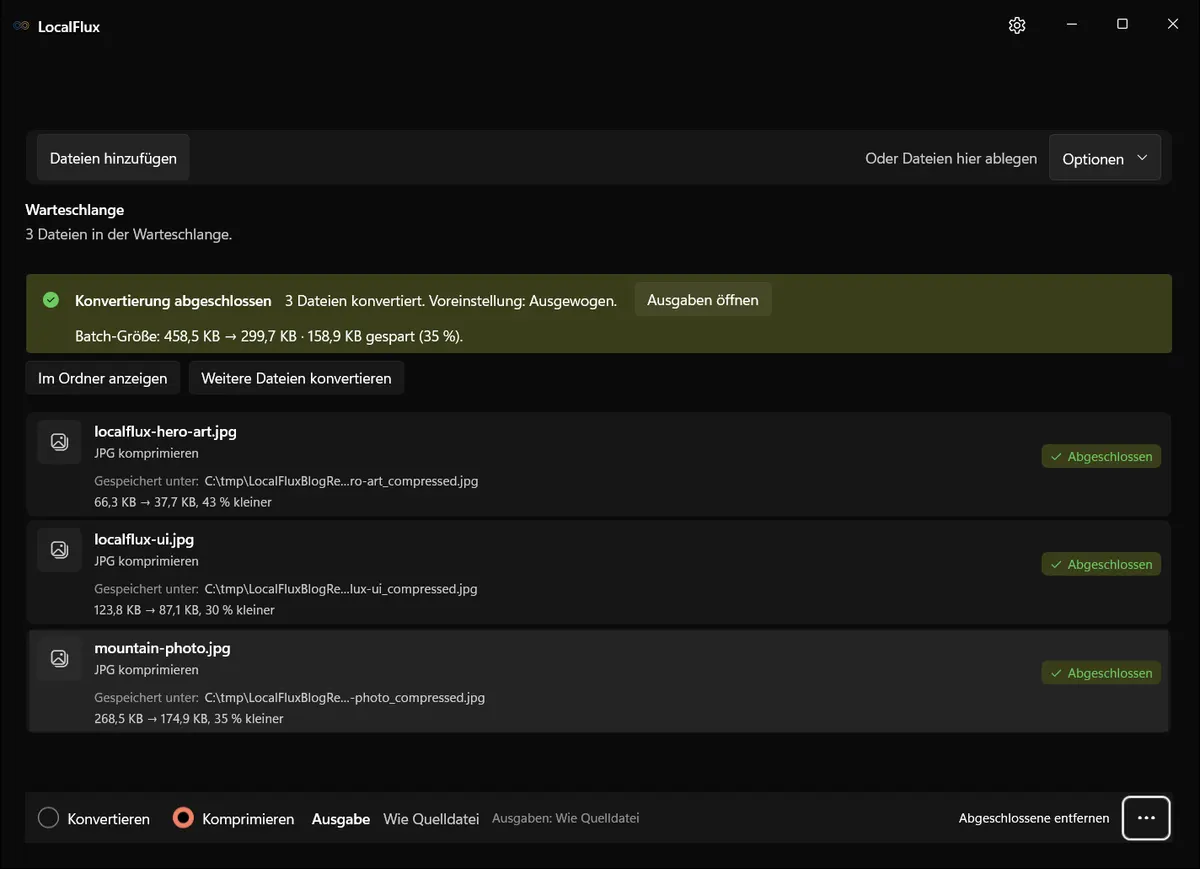Open saved path of localflux-ui_compressed.jpg
1200x869 pixels.
click(341, 589)
